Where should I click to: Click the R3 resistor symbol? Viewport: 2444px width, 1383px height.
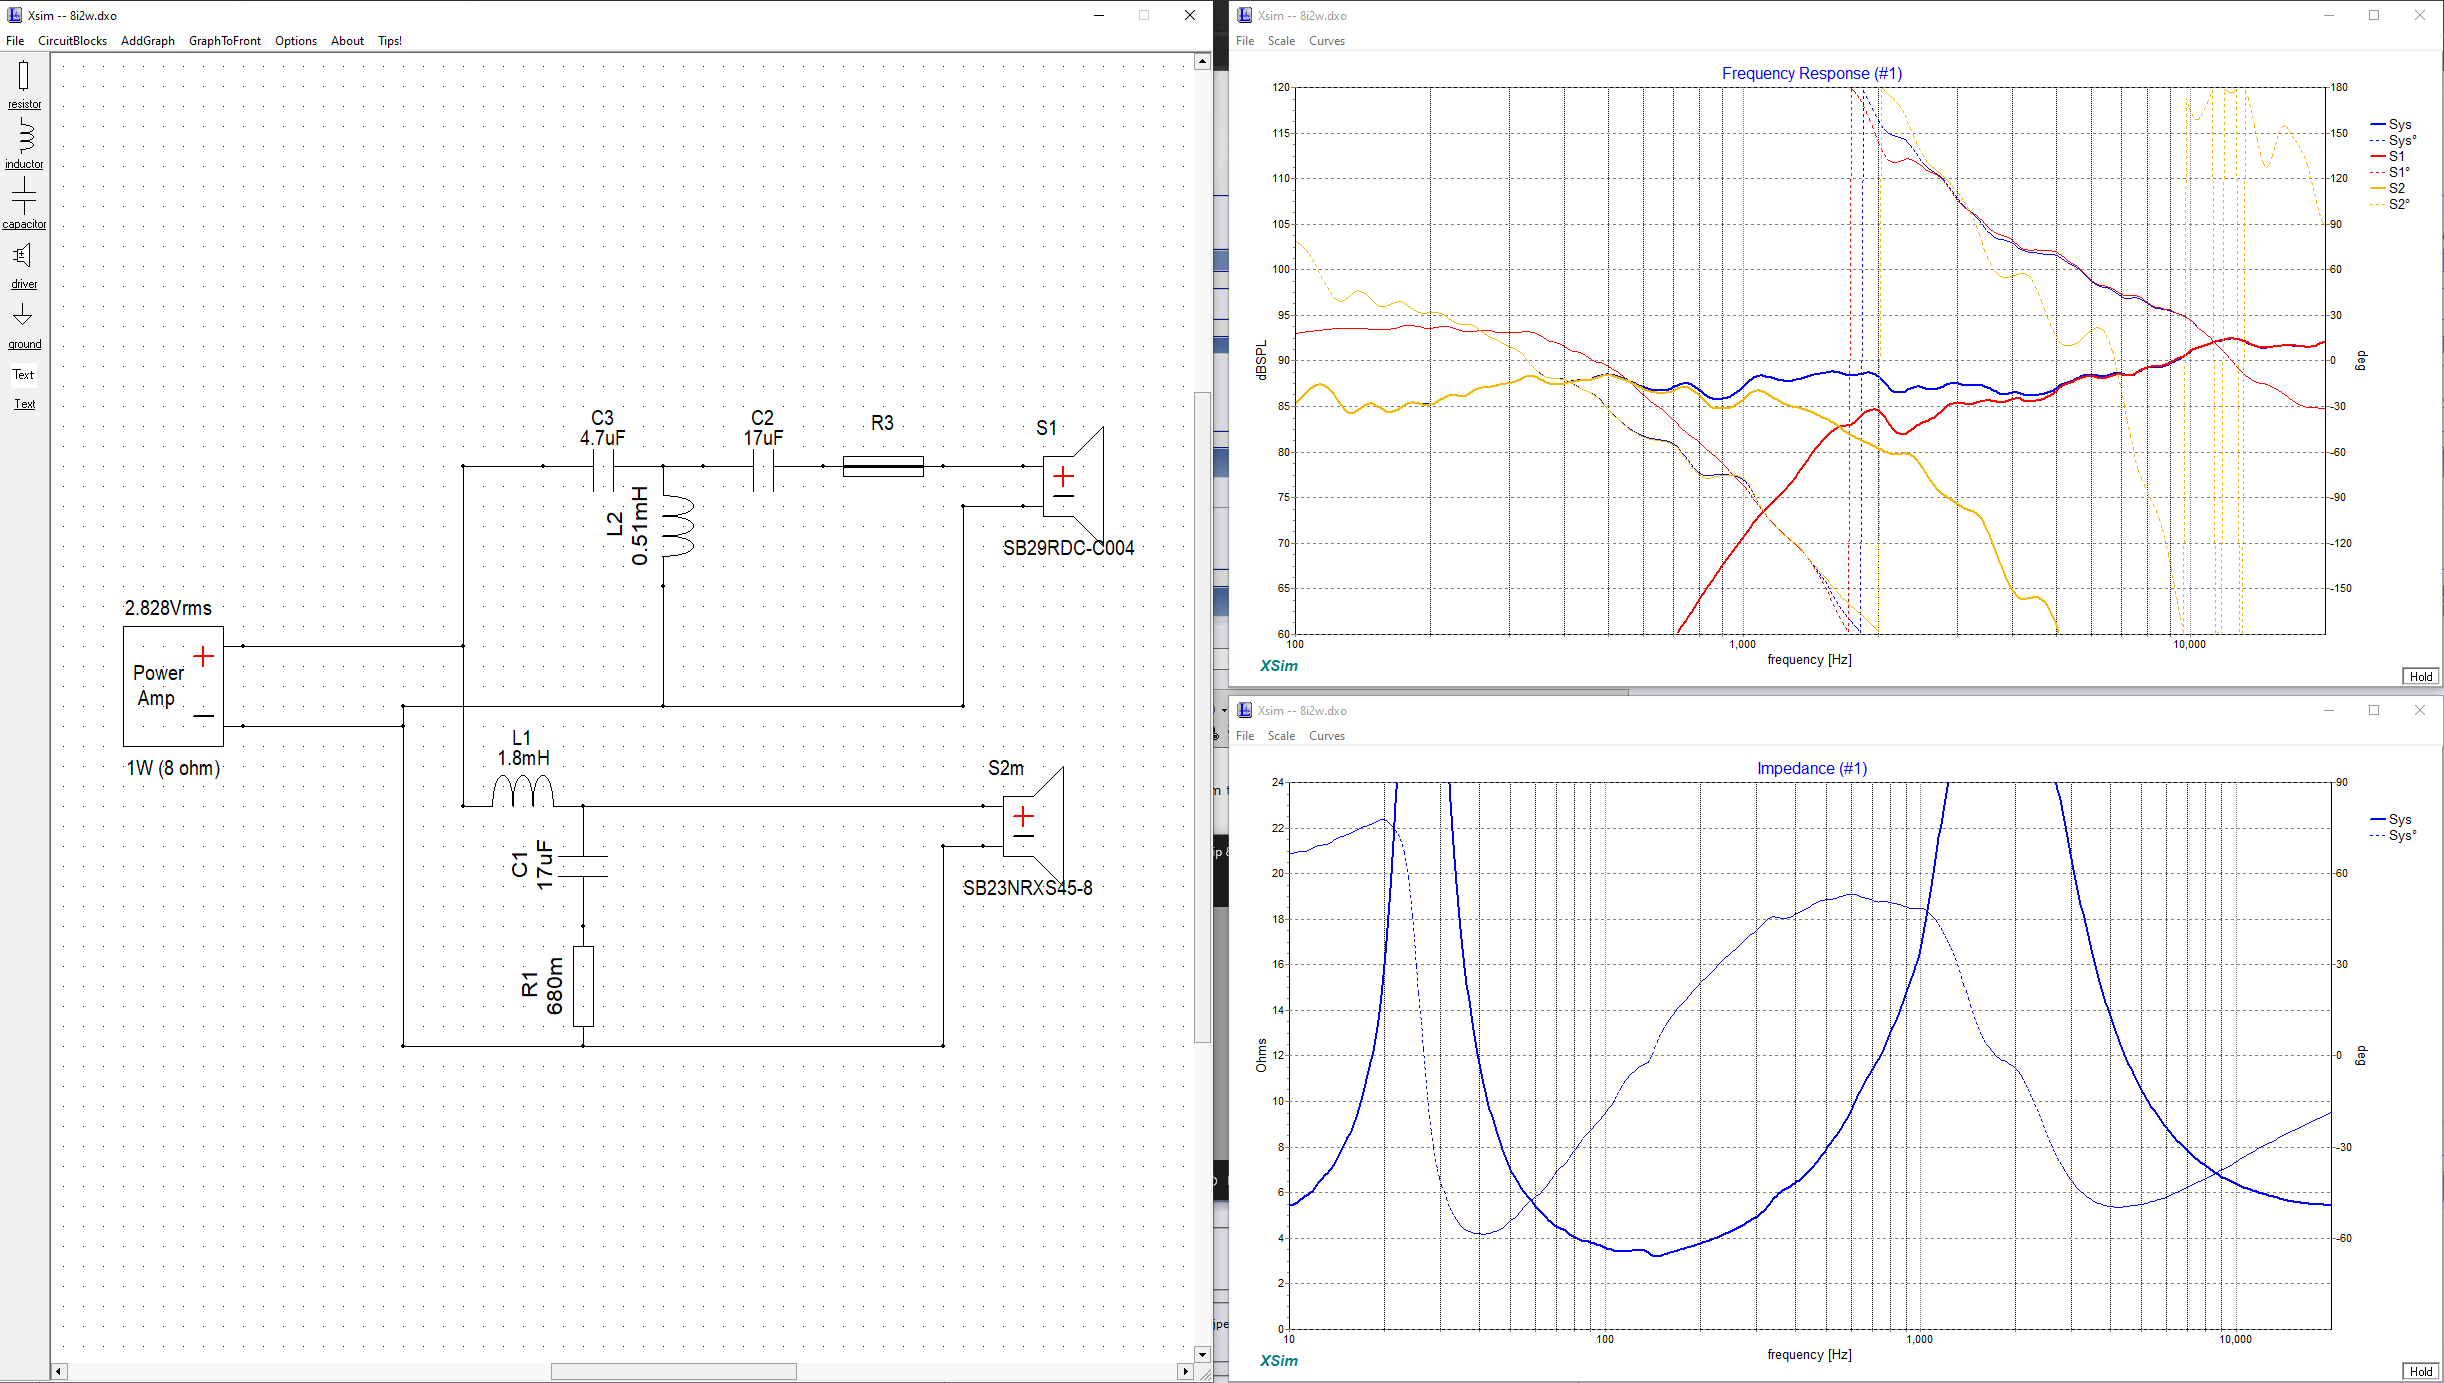click(883, 466)
